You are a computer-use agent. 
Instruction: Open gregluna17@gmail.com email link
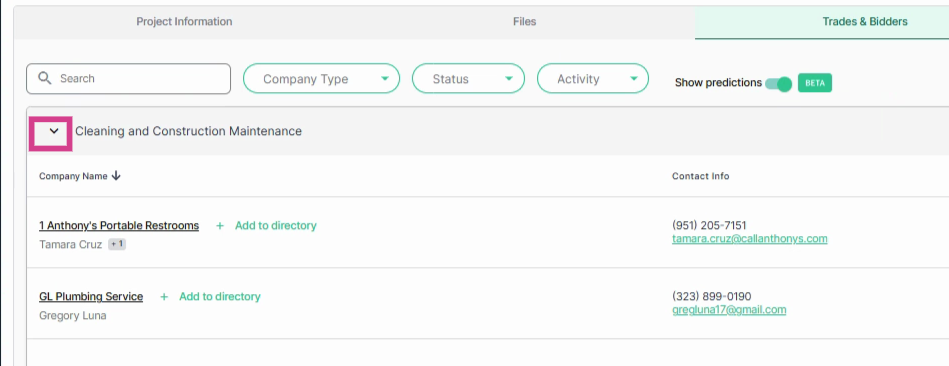[729, 310]
